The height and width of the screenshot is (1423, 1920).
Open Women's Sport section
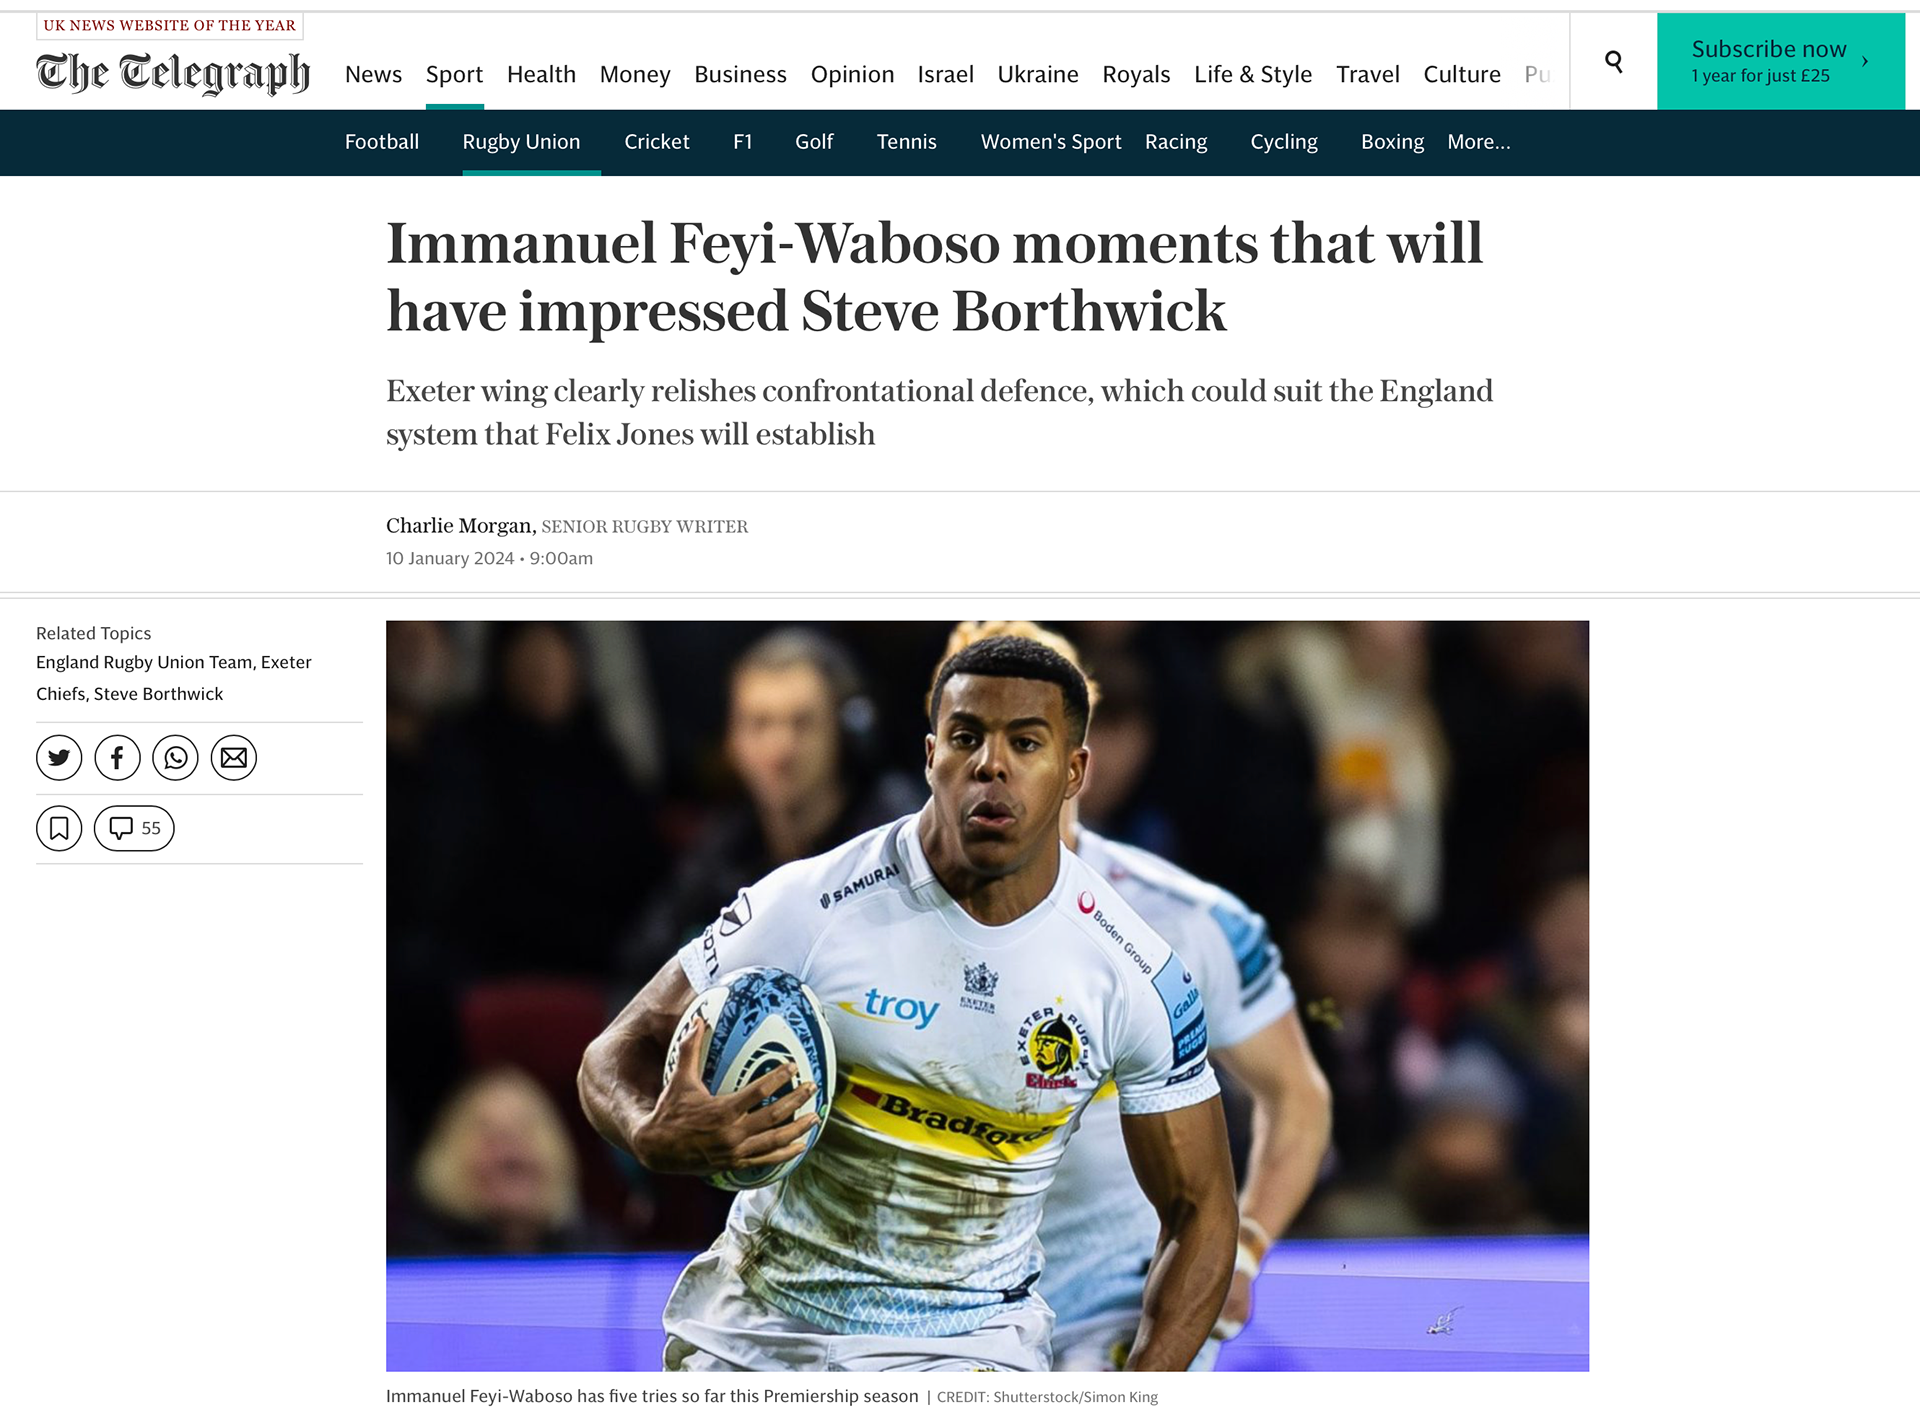point(1051,142)
